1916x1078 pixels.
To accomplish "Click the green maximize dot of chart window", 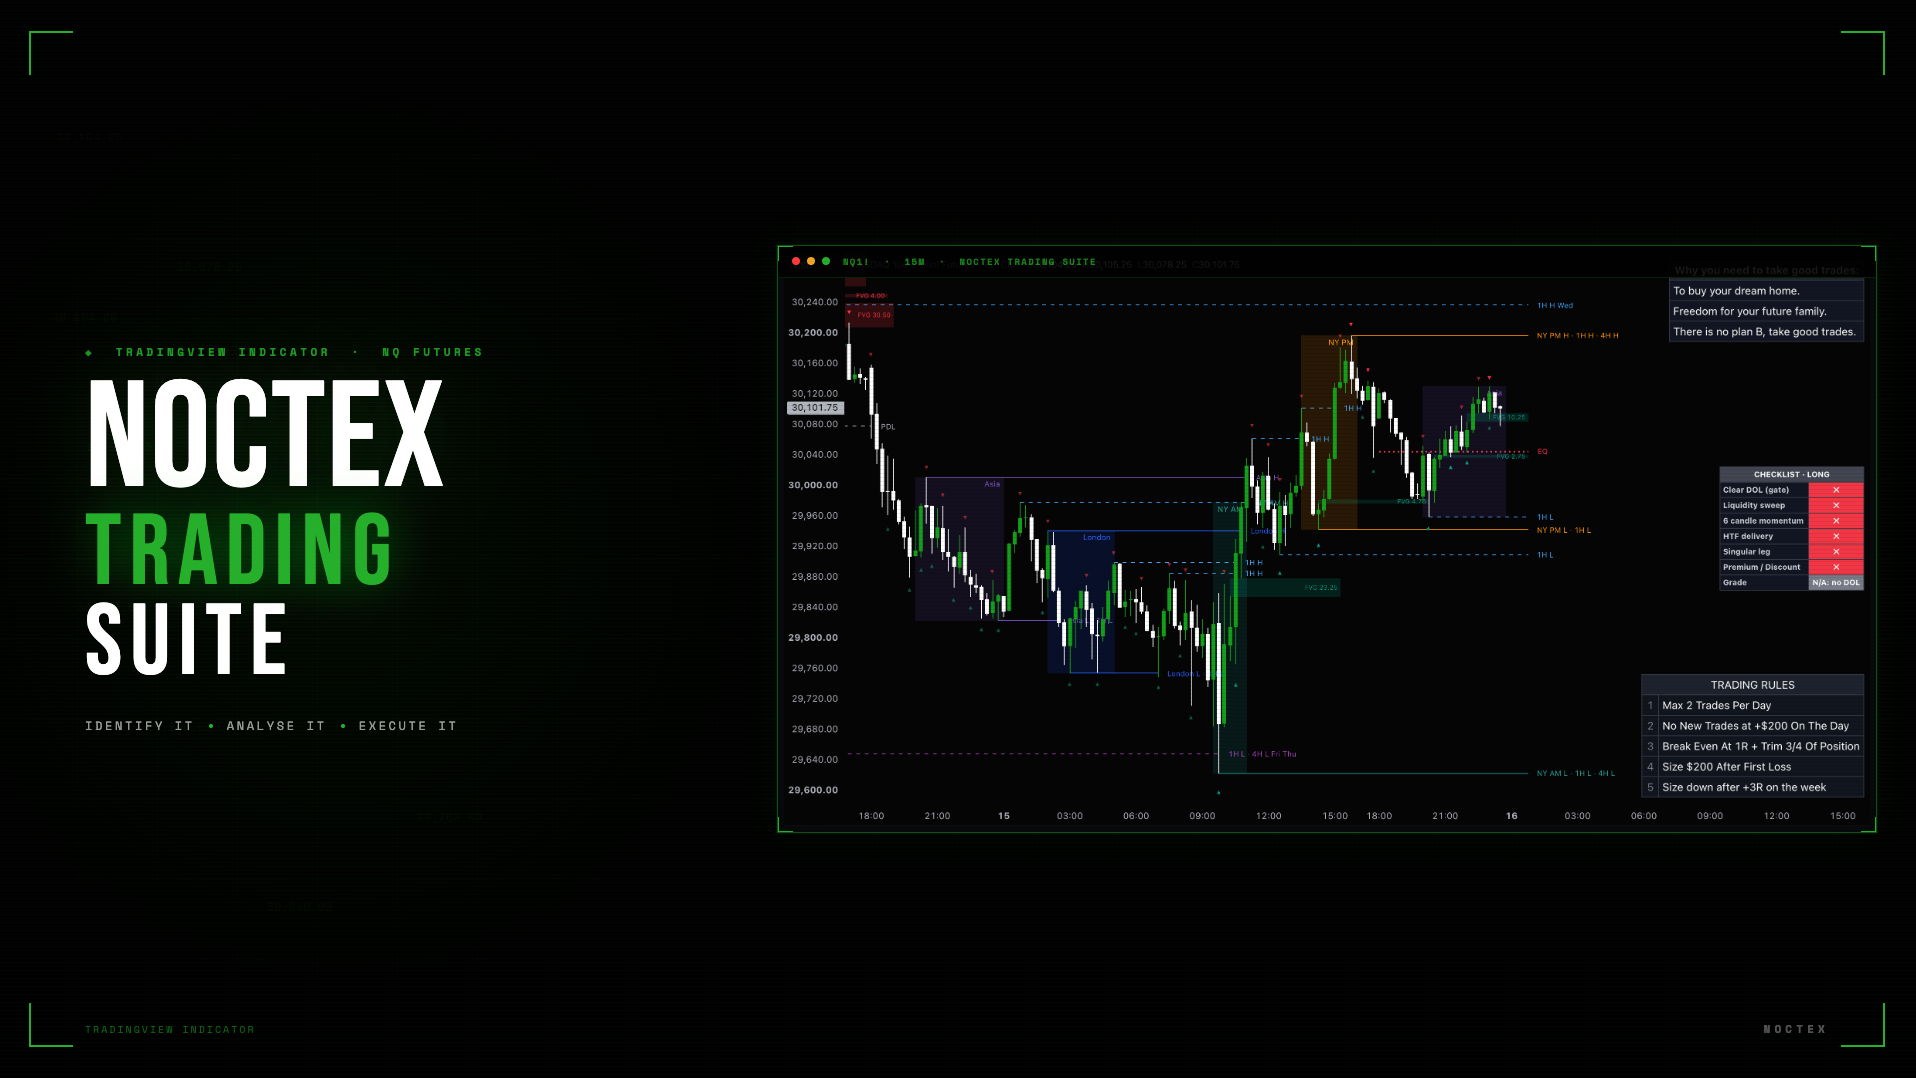I will pos(826,261).
